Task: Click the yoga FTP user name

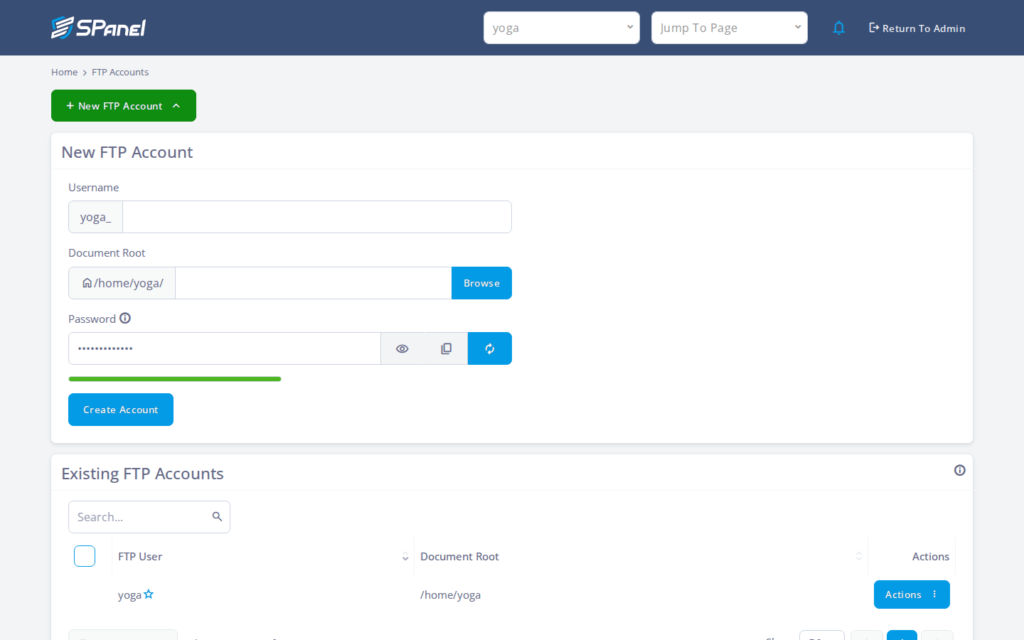Action: [129, 595]
